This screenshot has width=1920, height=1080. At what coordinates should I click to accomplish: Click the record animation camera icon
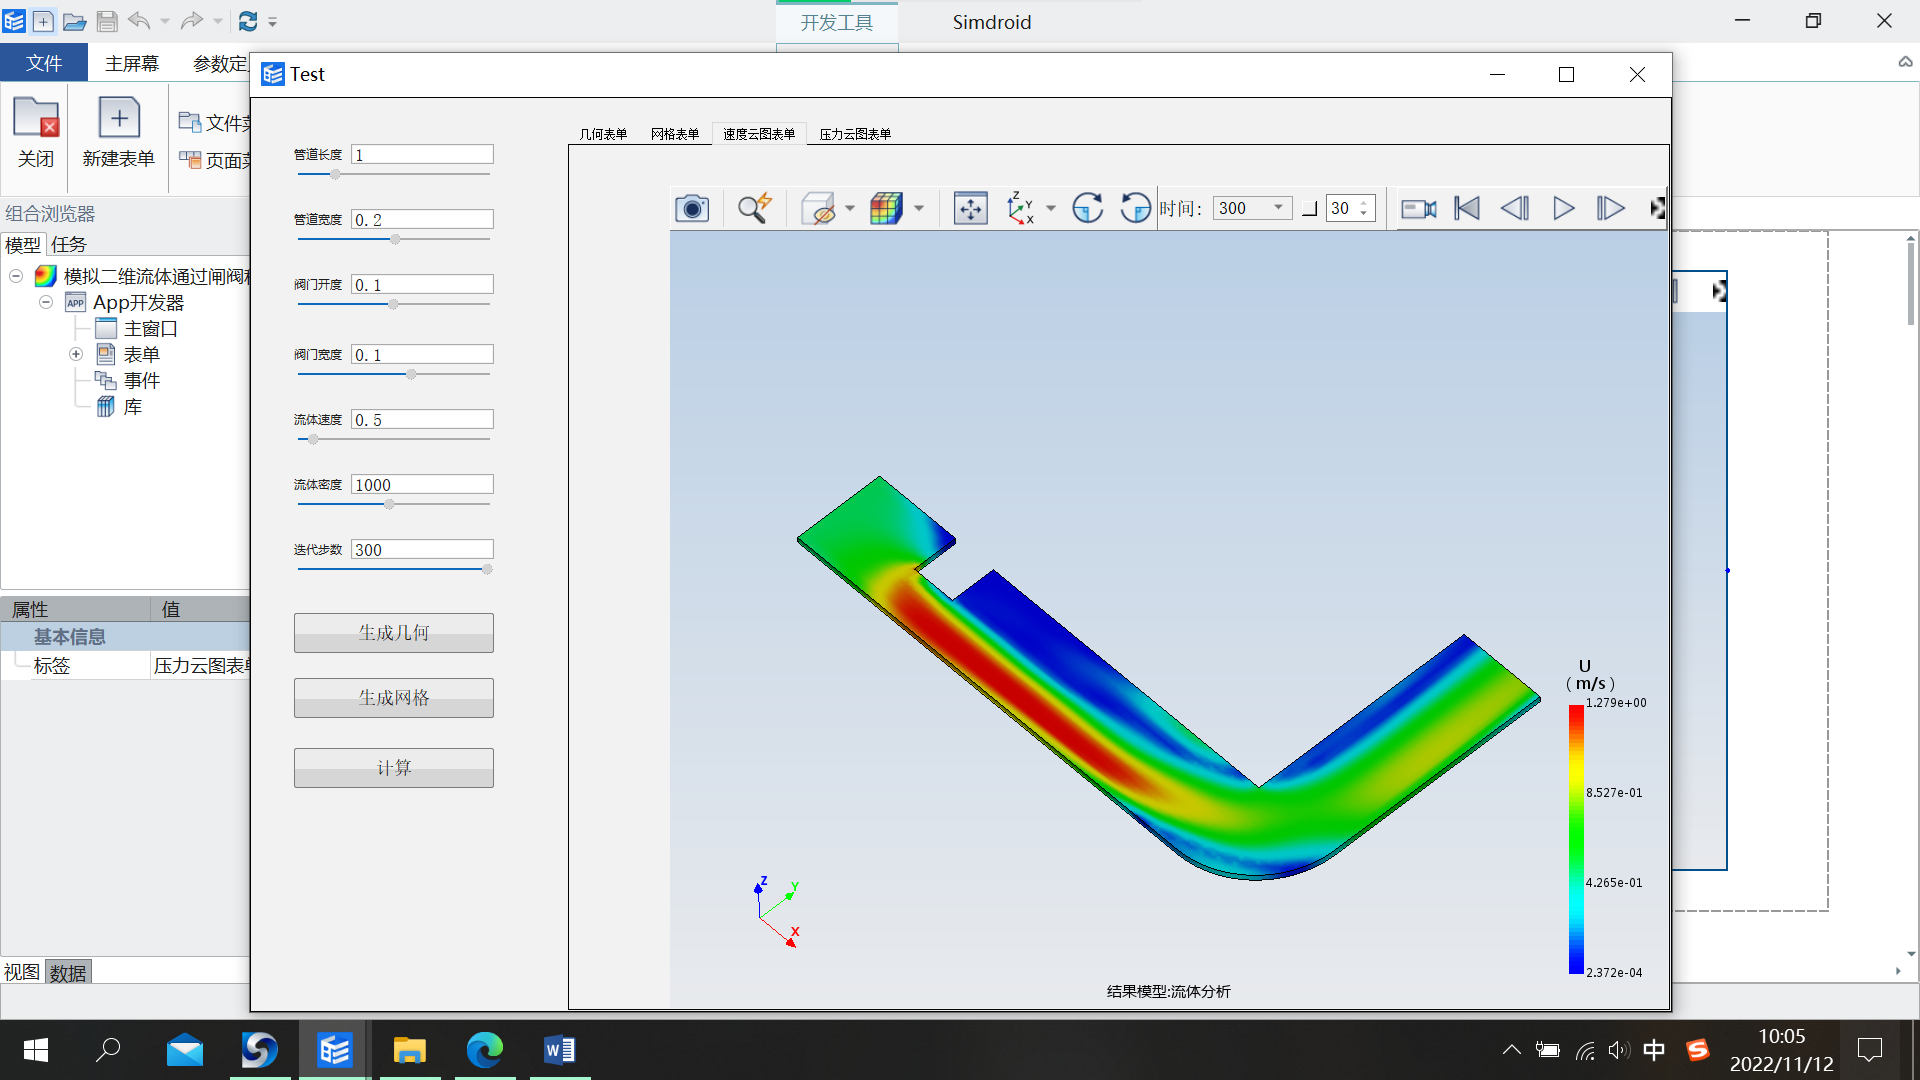[1418, 208]
